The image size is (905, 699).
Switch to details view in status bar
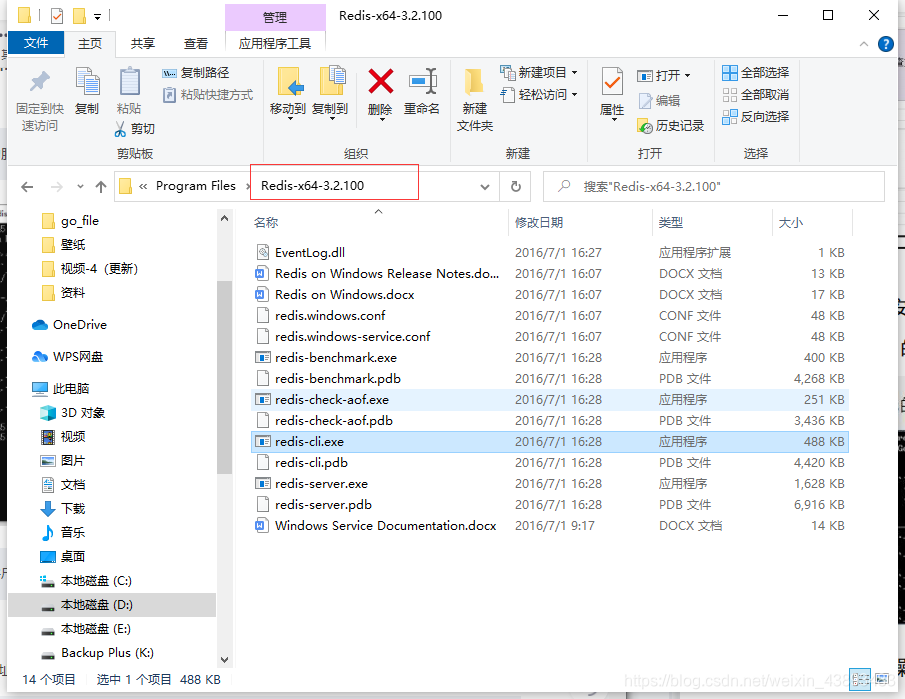point(860,679)
